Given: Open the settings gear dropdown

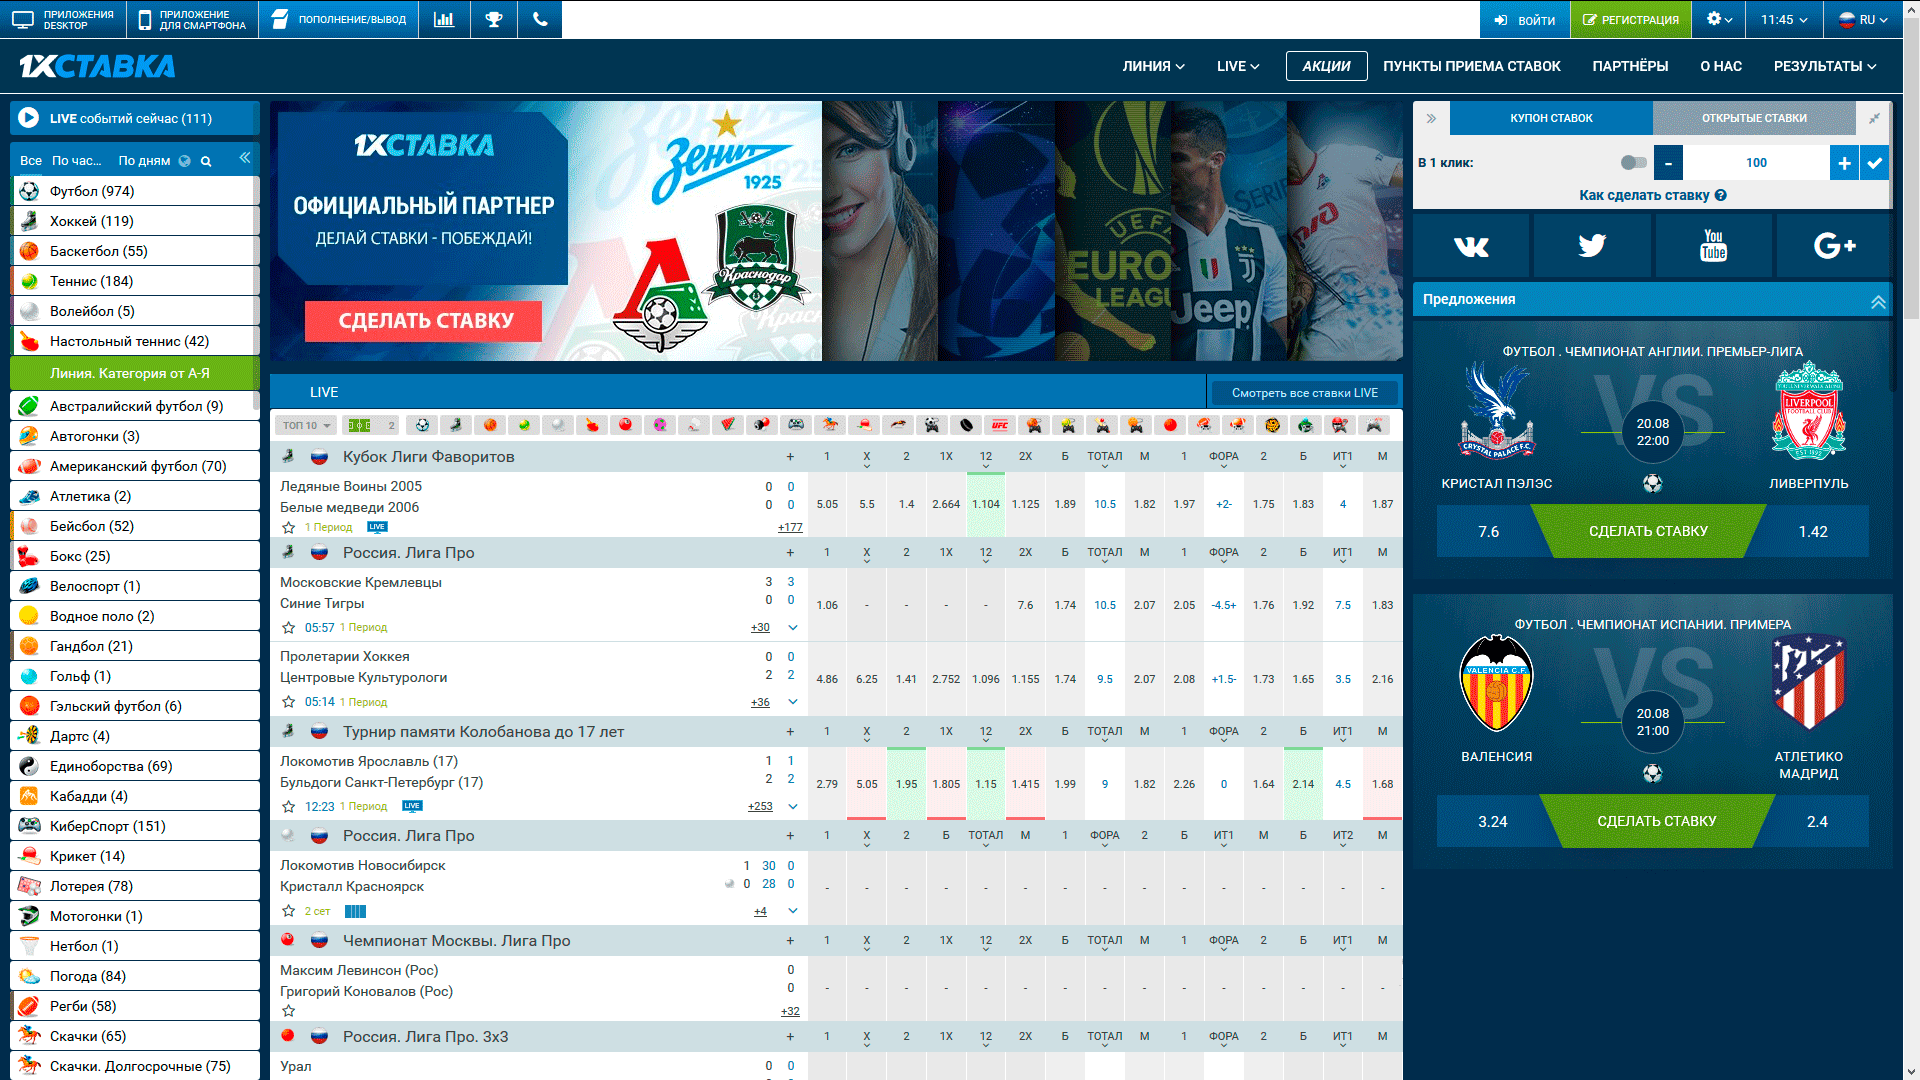Looking at the screenshot, I should pos(1719,19).
